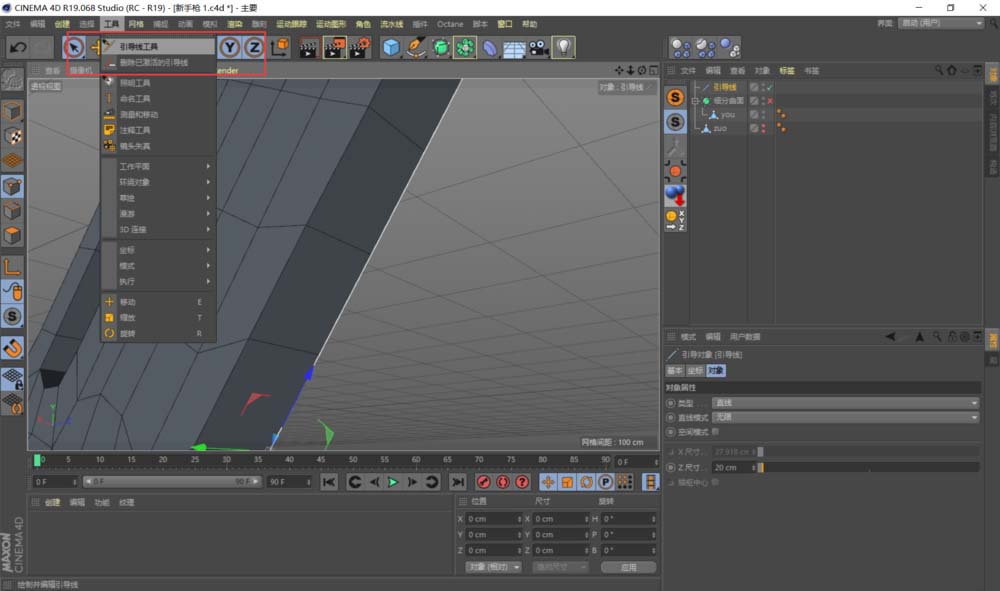Click the 立方体 primitive cube icon
Viewport: 1000px width, 591px height.
[x=391, y=47]
